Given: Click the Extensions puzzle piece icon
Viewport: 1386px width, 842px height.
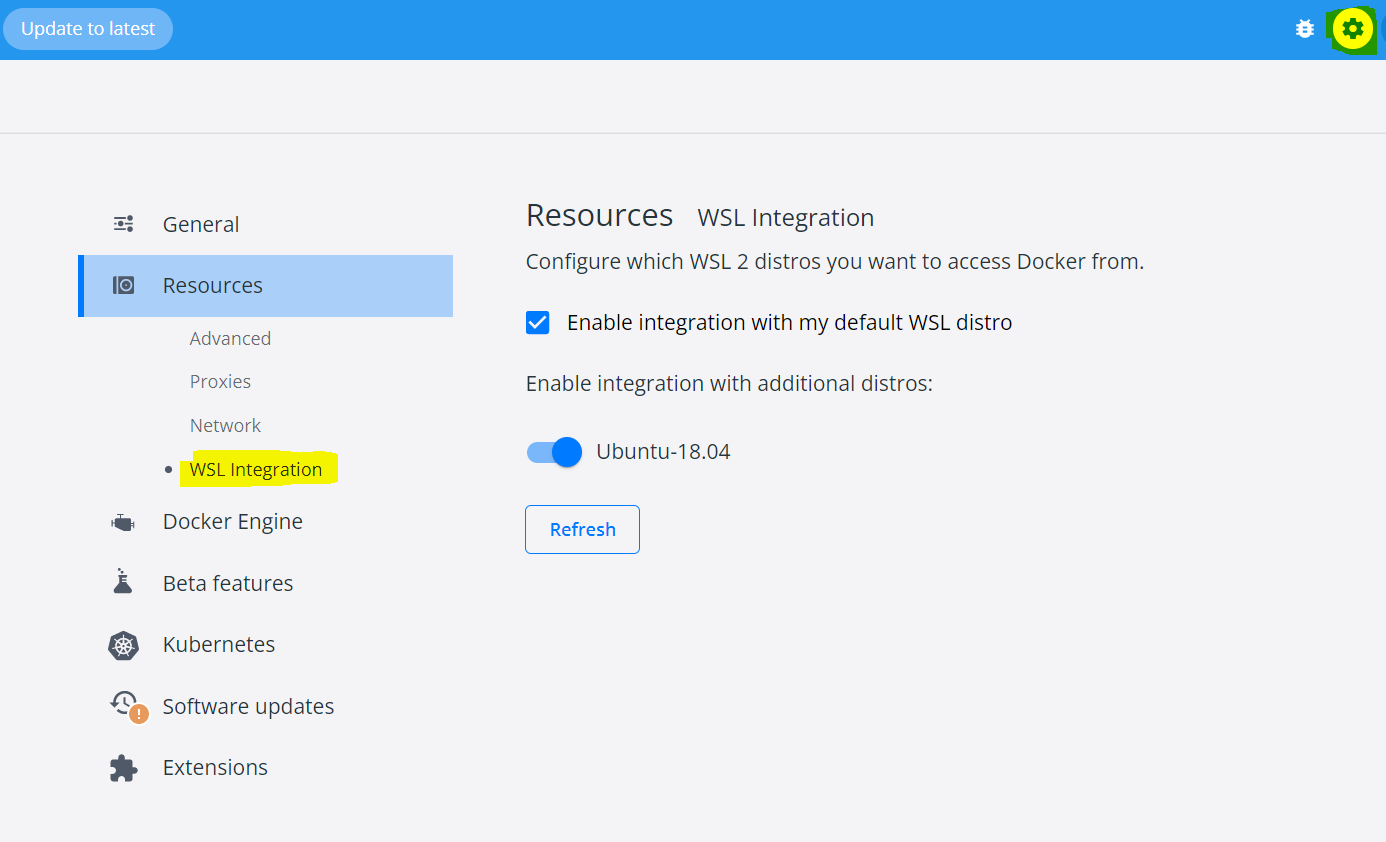Looking at the screenshot, I should (x=123, y=768).
